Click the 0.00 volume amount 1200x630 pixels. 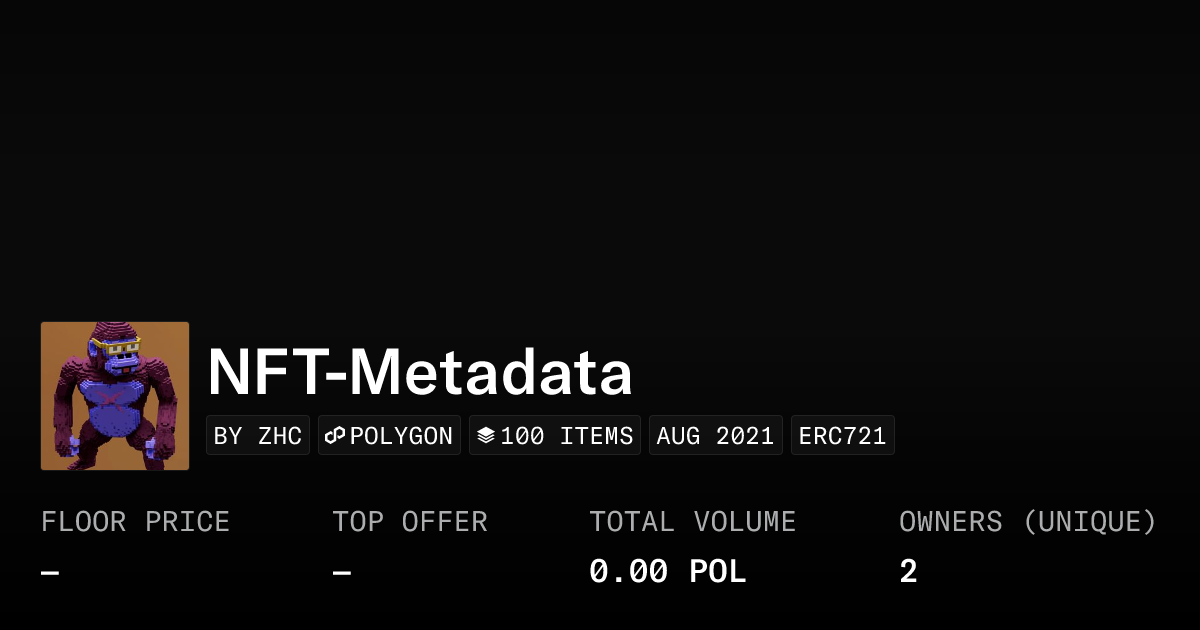click(x=628, y=572)
